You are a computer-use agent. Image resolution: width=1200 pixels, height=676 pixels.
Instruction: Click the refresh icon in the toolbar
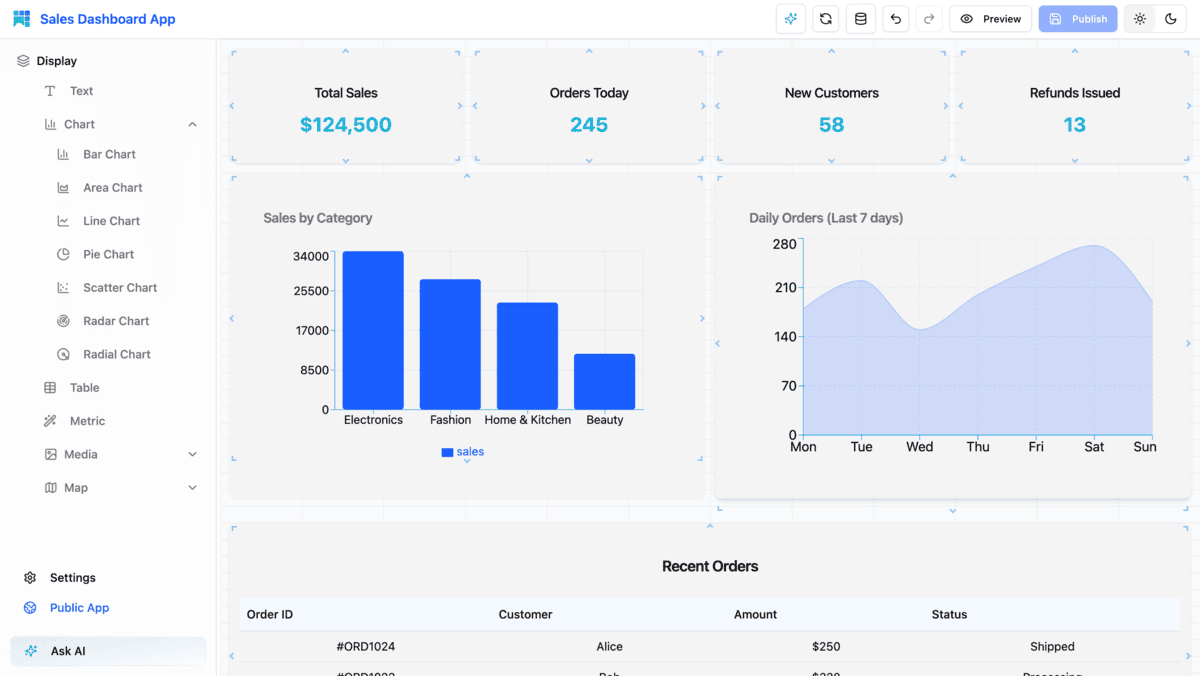pos(825,18)
